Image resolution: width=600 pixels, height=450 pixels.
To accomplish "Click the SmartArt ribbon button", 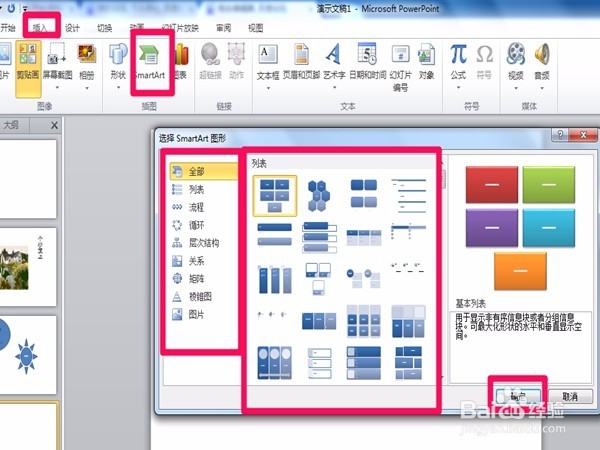I will coord(150,62).
